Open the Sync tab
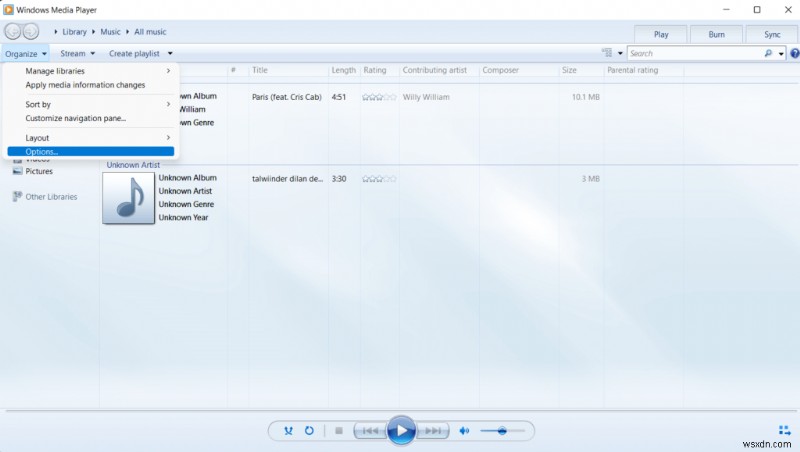The image size is (800, 452). pyautogui.click(x=772, y=33)
